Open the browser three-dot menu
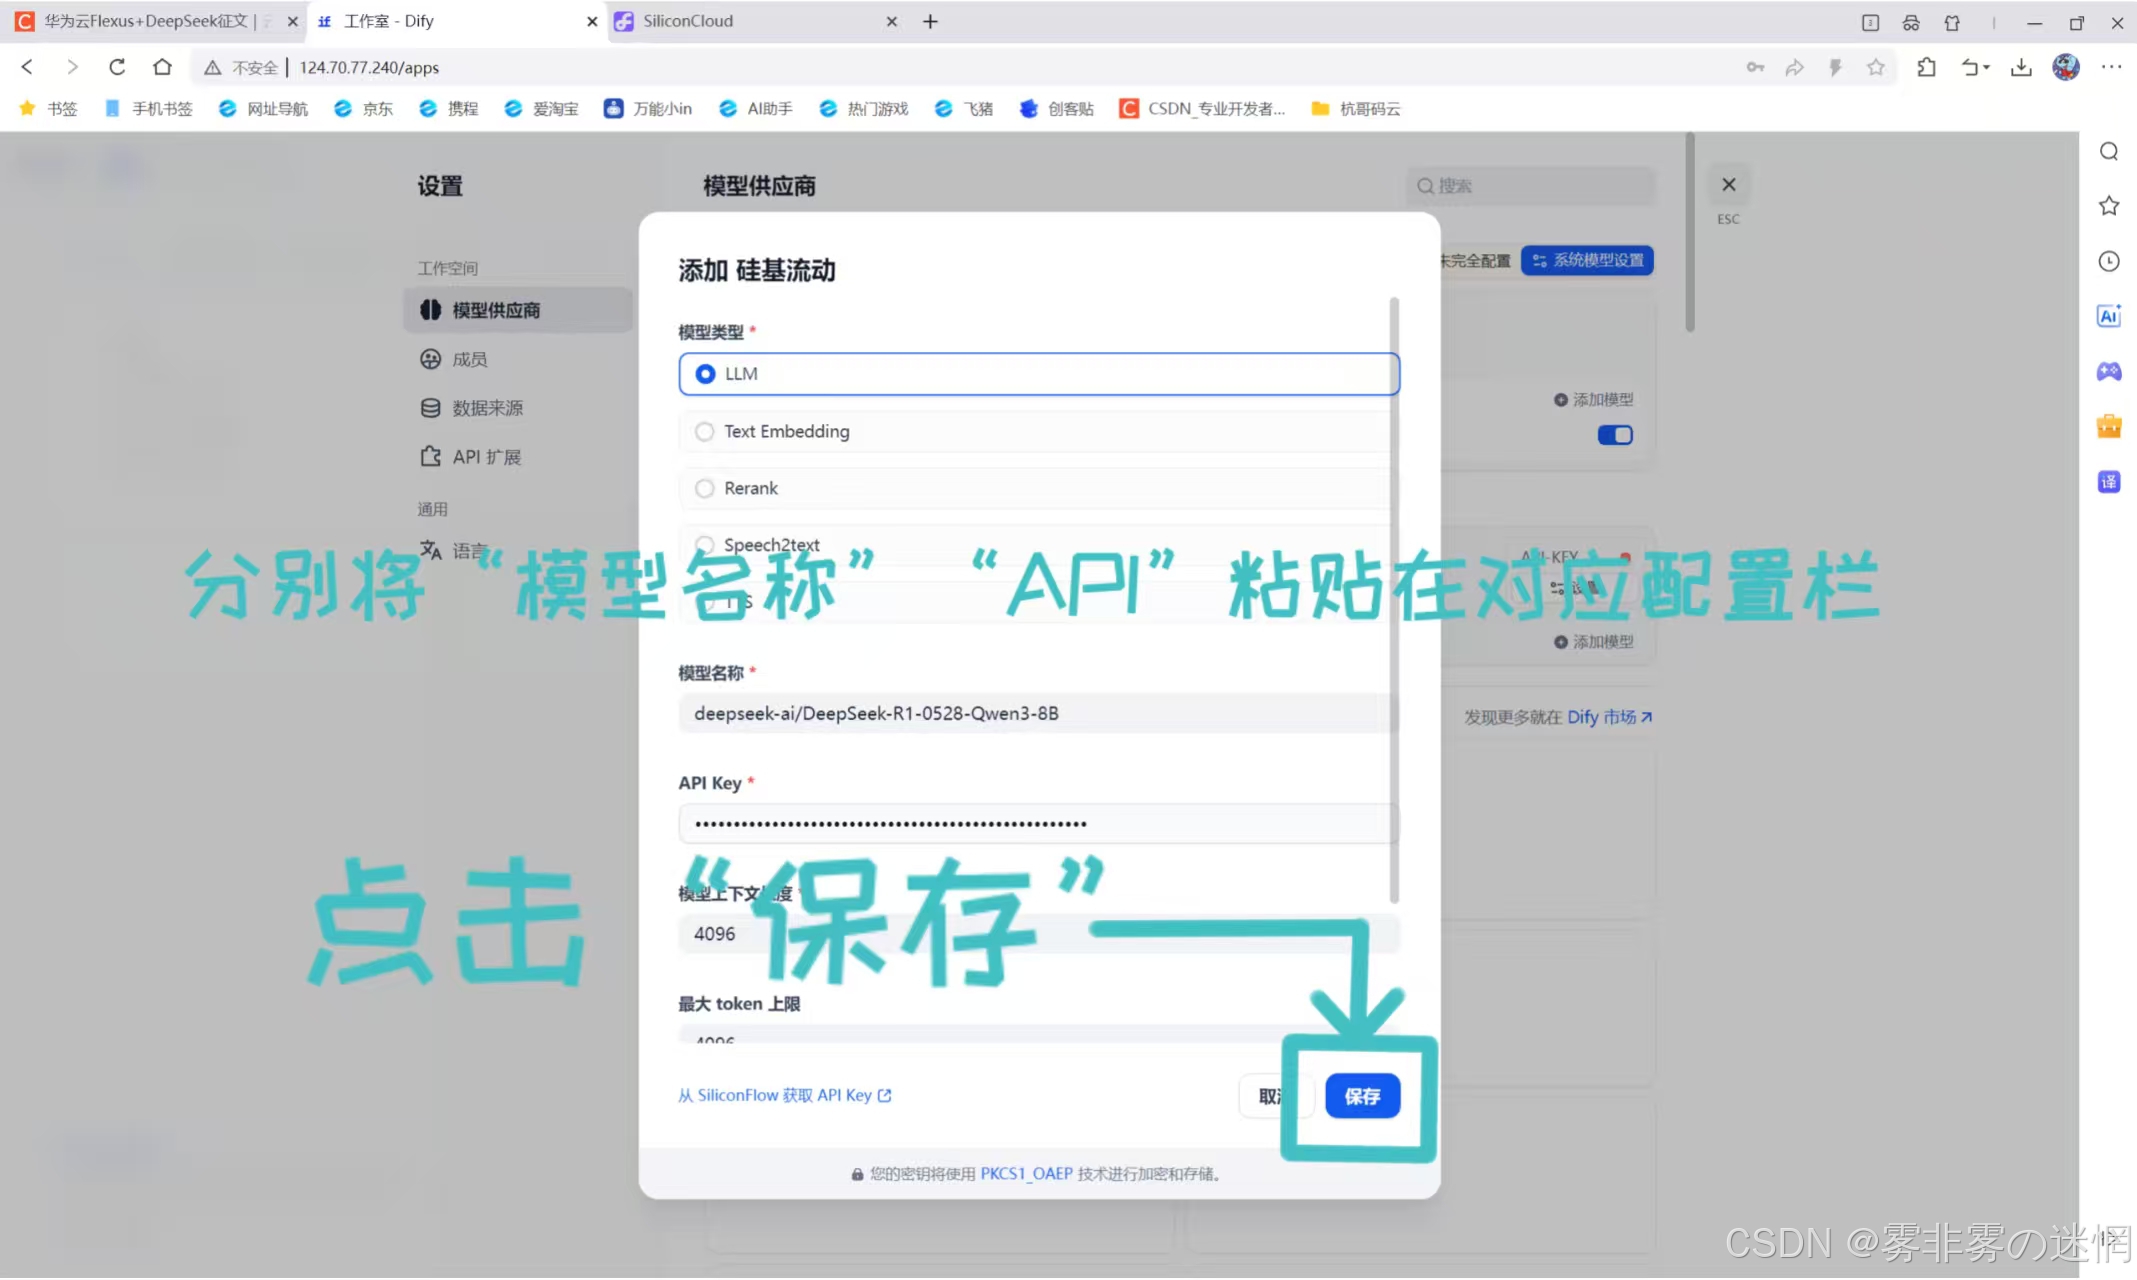 point(2111,67)
